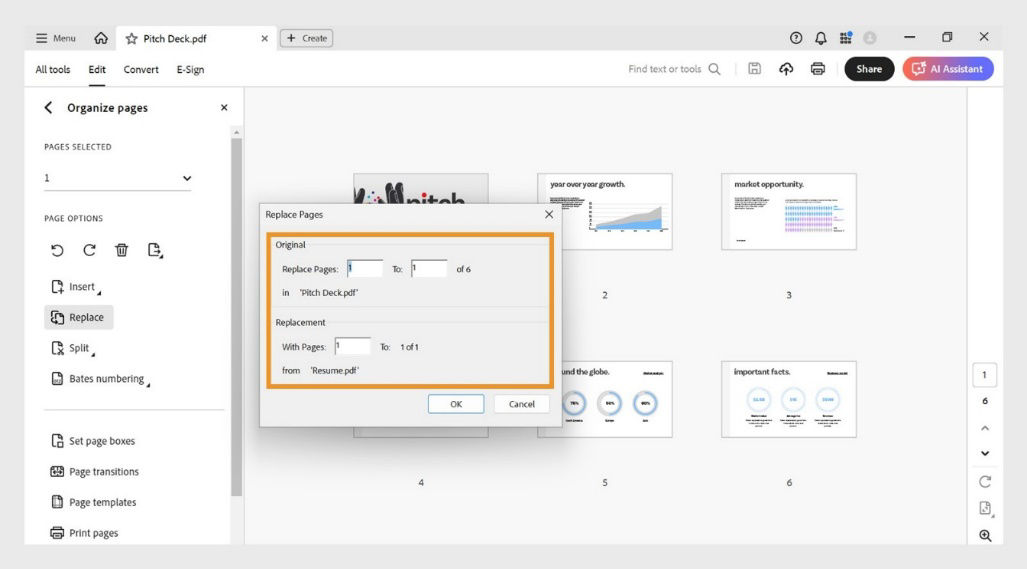The image size is (1027, 569).
Task: Click OK in Replace Pages dialog
Action: [456, 404]
